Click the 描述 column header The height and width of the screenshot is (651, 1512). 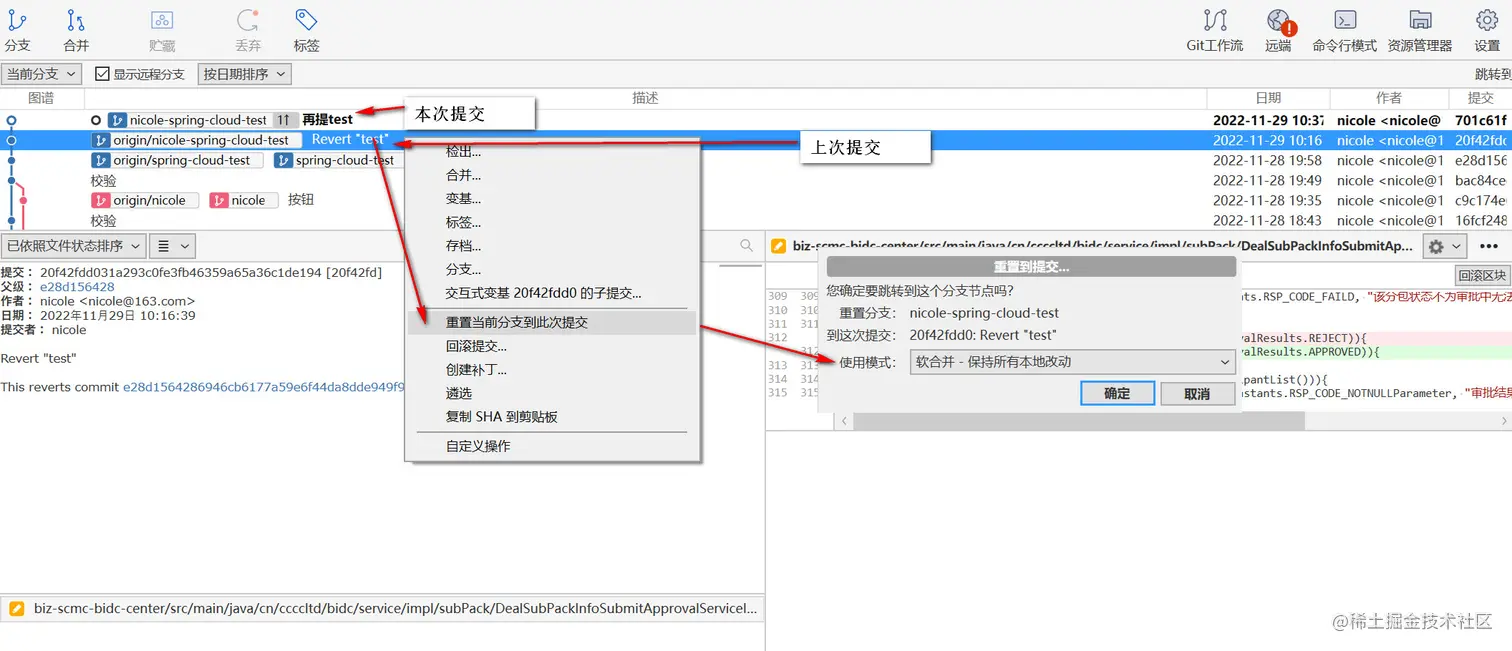[x=645, y=98]
